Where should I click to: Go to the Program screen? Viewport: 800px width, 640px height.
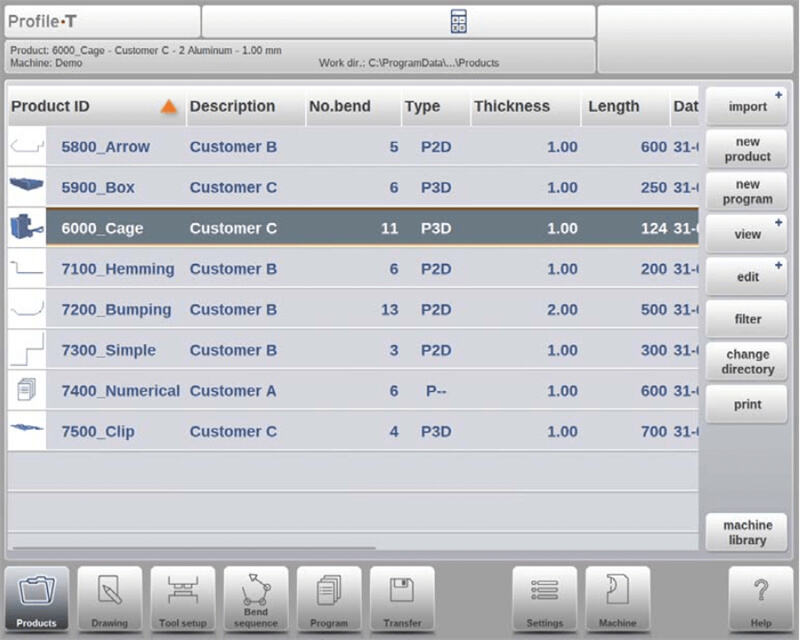[329, 599]
